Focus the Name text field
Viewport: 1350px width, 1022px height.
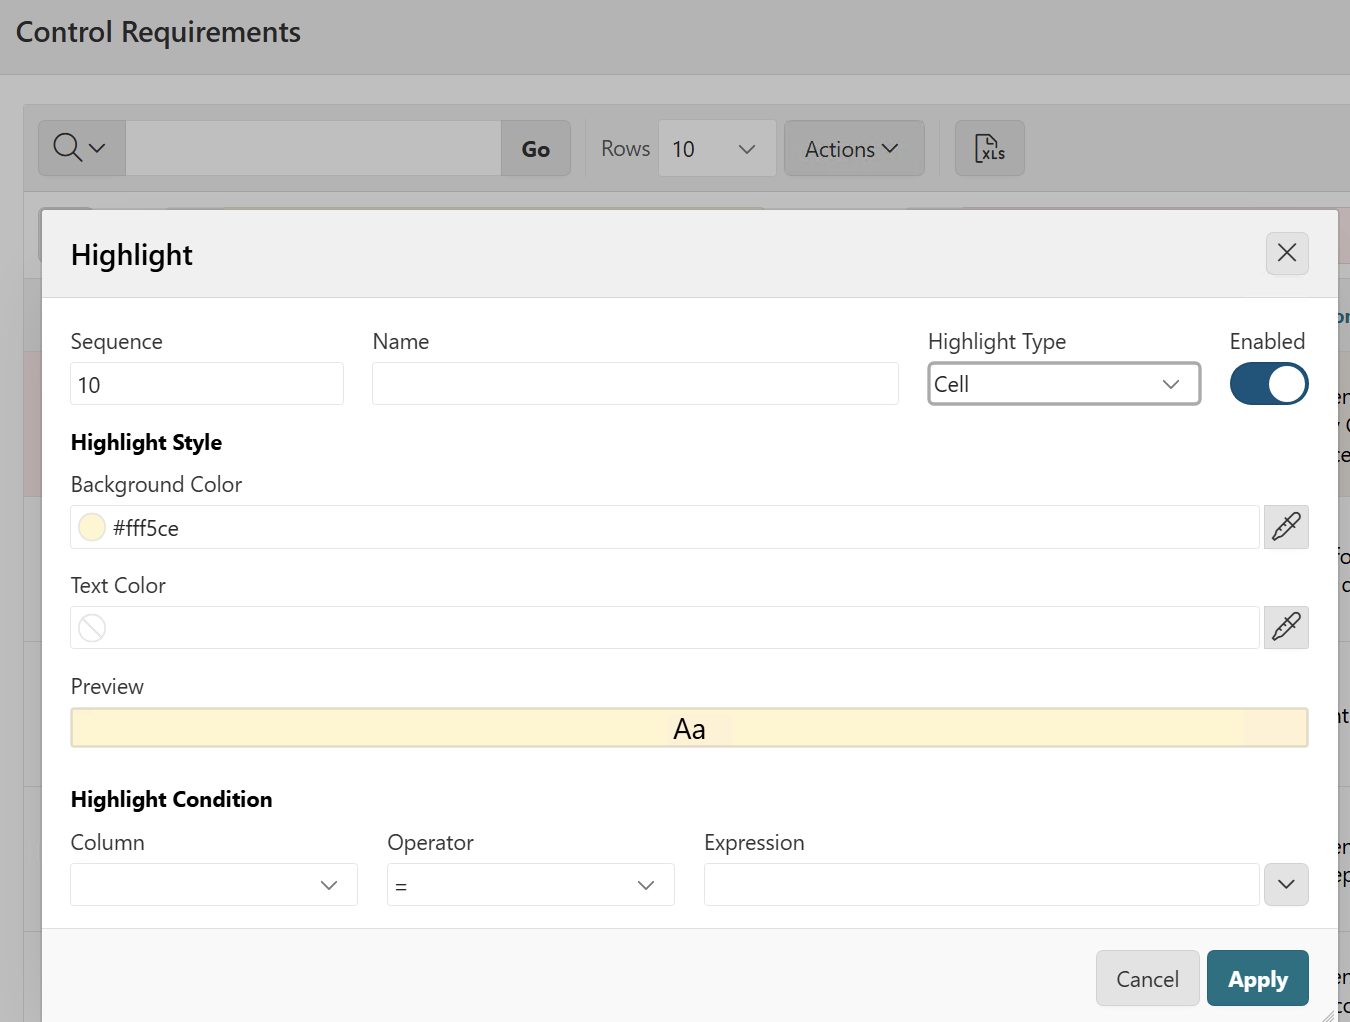click(x=634, y=384)
